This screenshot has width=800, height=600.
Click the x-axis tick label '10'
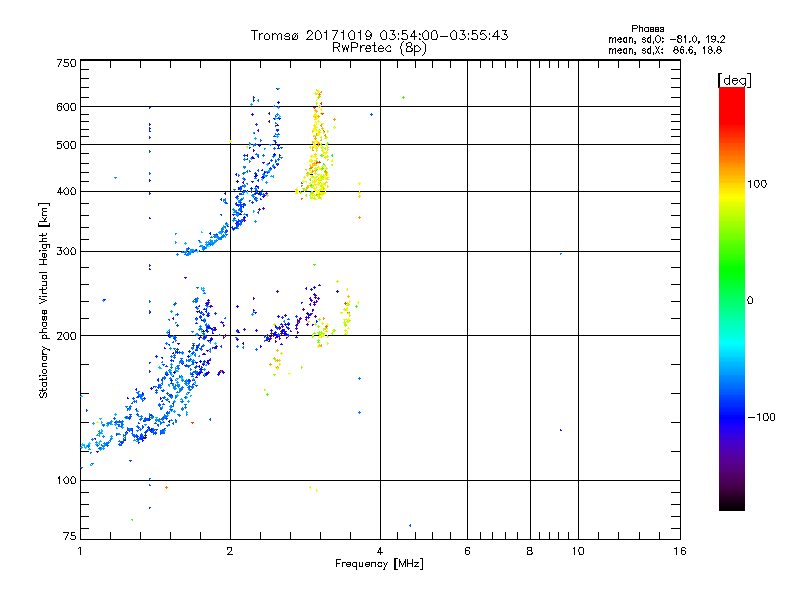click(578, 551)
